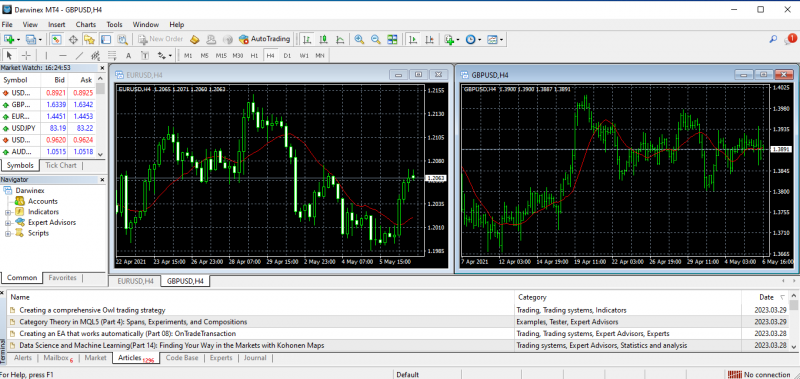Open the Journal terminal tab
Image resolution: width=800 pixels, height=379 pixels.
pyautogui.click(x=255, y=358)
